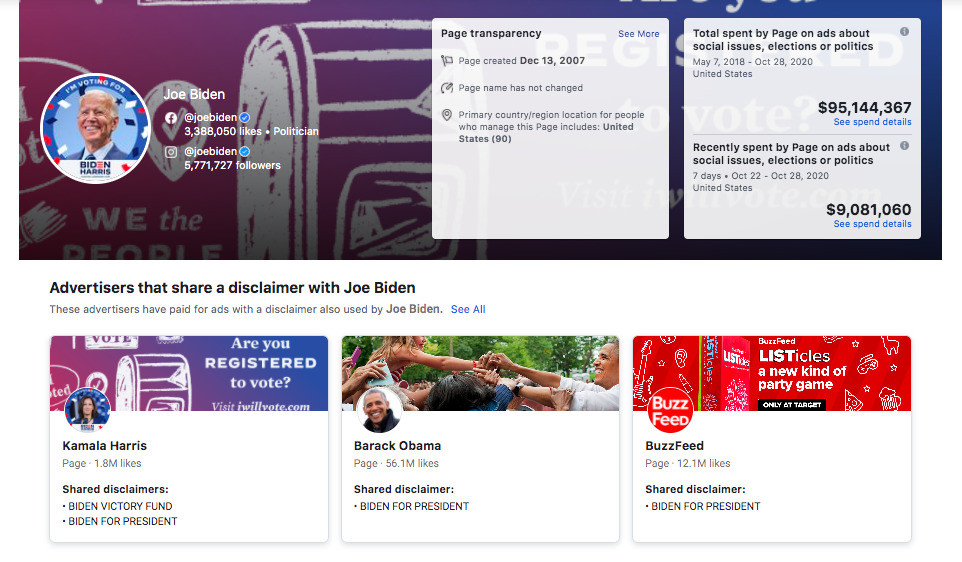Click the location pin icon in Page transparency
962x562 pixels.
[x=448, y=115]
